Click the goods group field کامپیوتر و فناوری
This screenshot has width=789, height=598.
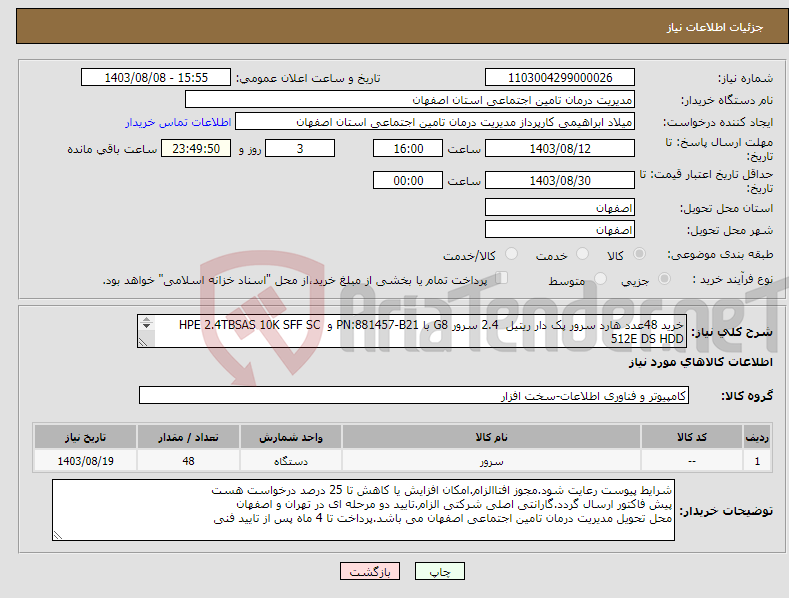point(414,396)
